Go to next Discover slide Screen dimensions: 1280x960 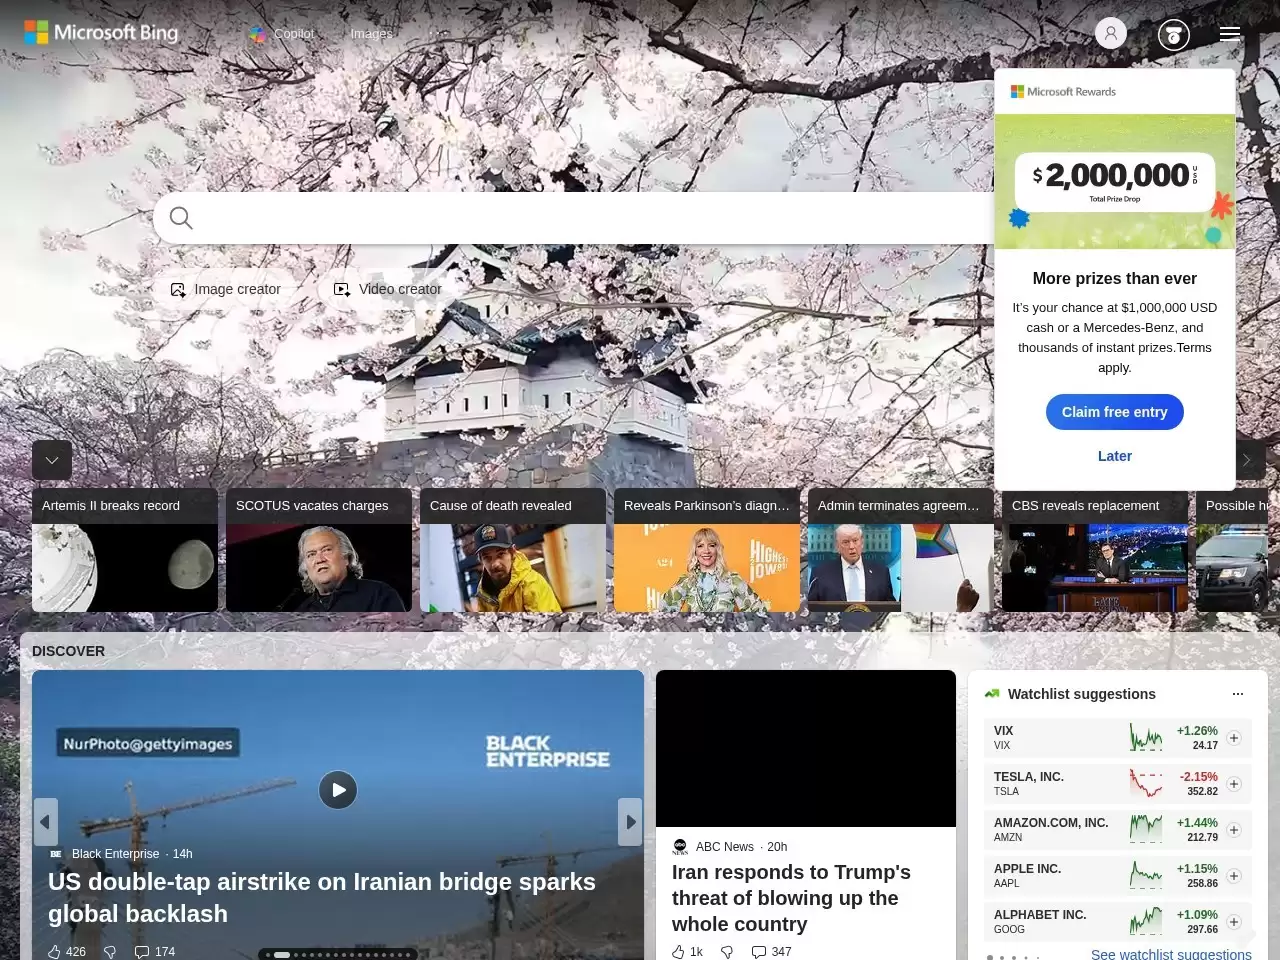[630, 822]
